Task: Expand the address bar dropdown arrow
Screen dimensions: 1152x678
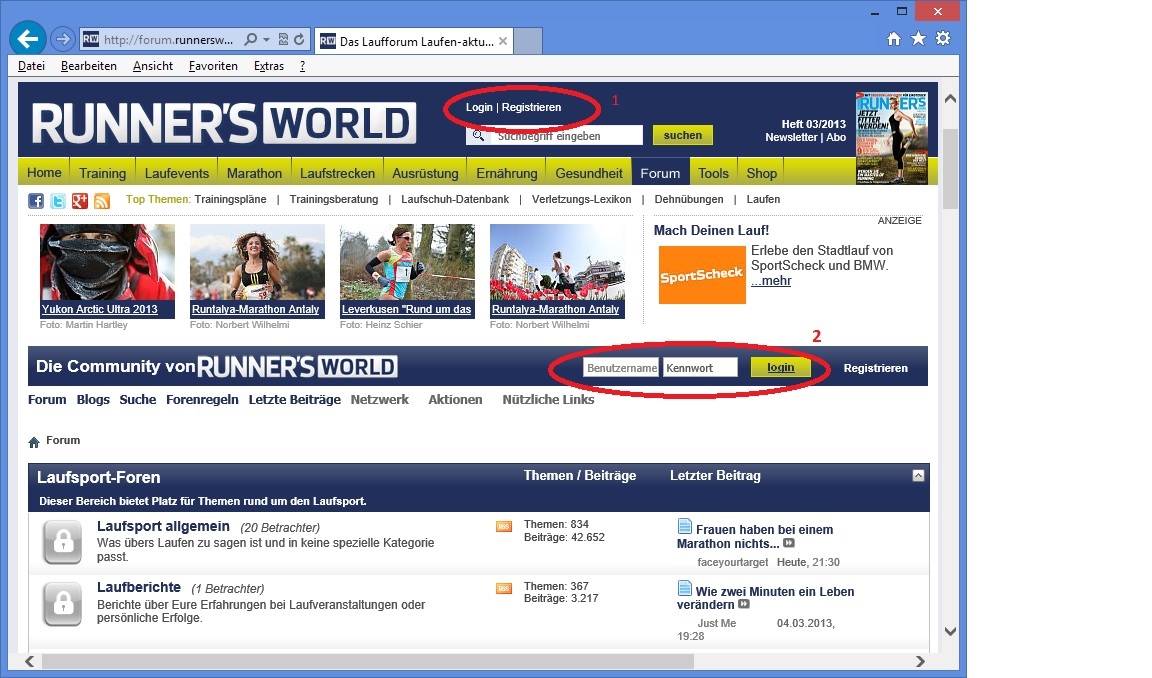Action: 266,40
